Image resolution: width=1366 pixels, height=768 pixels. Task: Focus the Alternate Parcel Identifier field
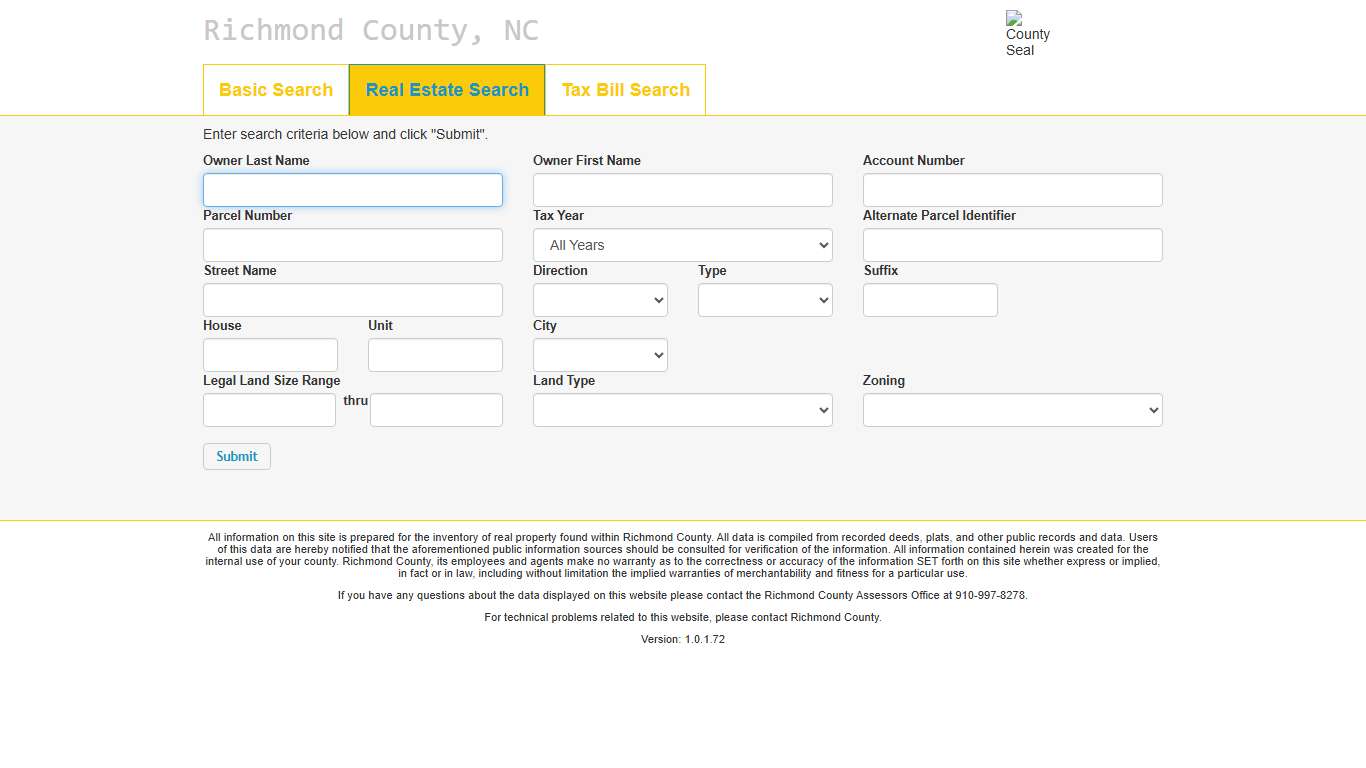(1012, 245)
